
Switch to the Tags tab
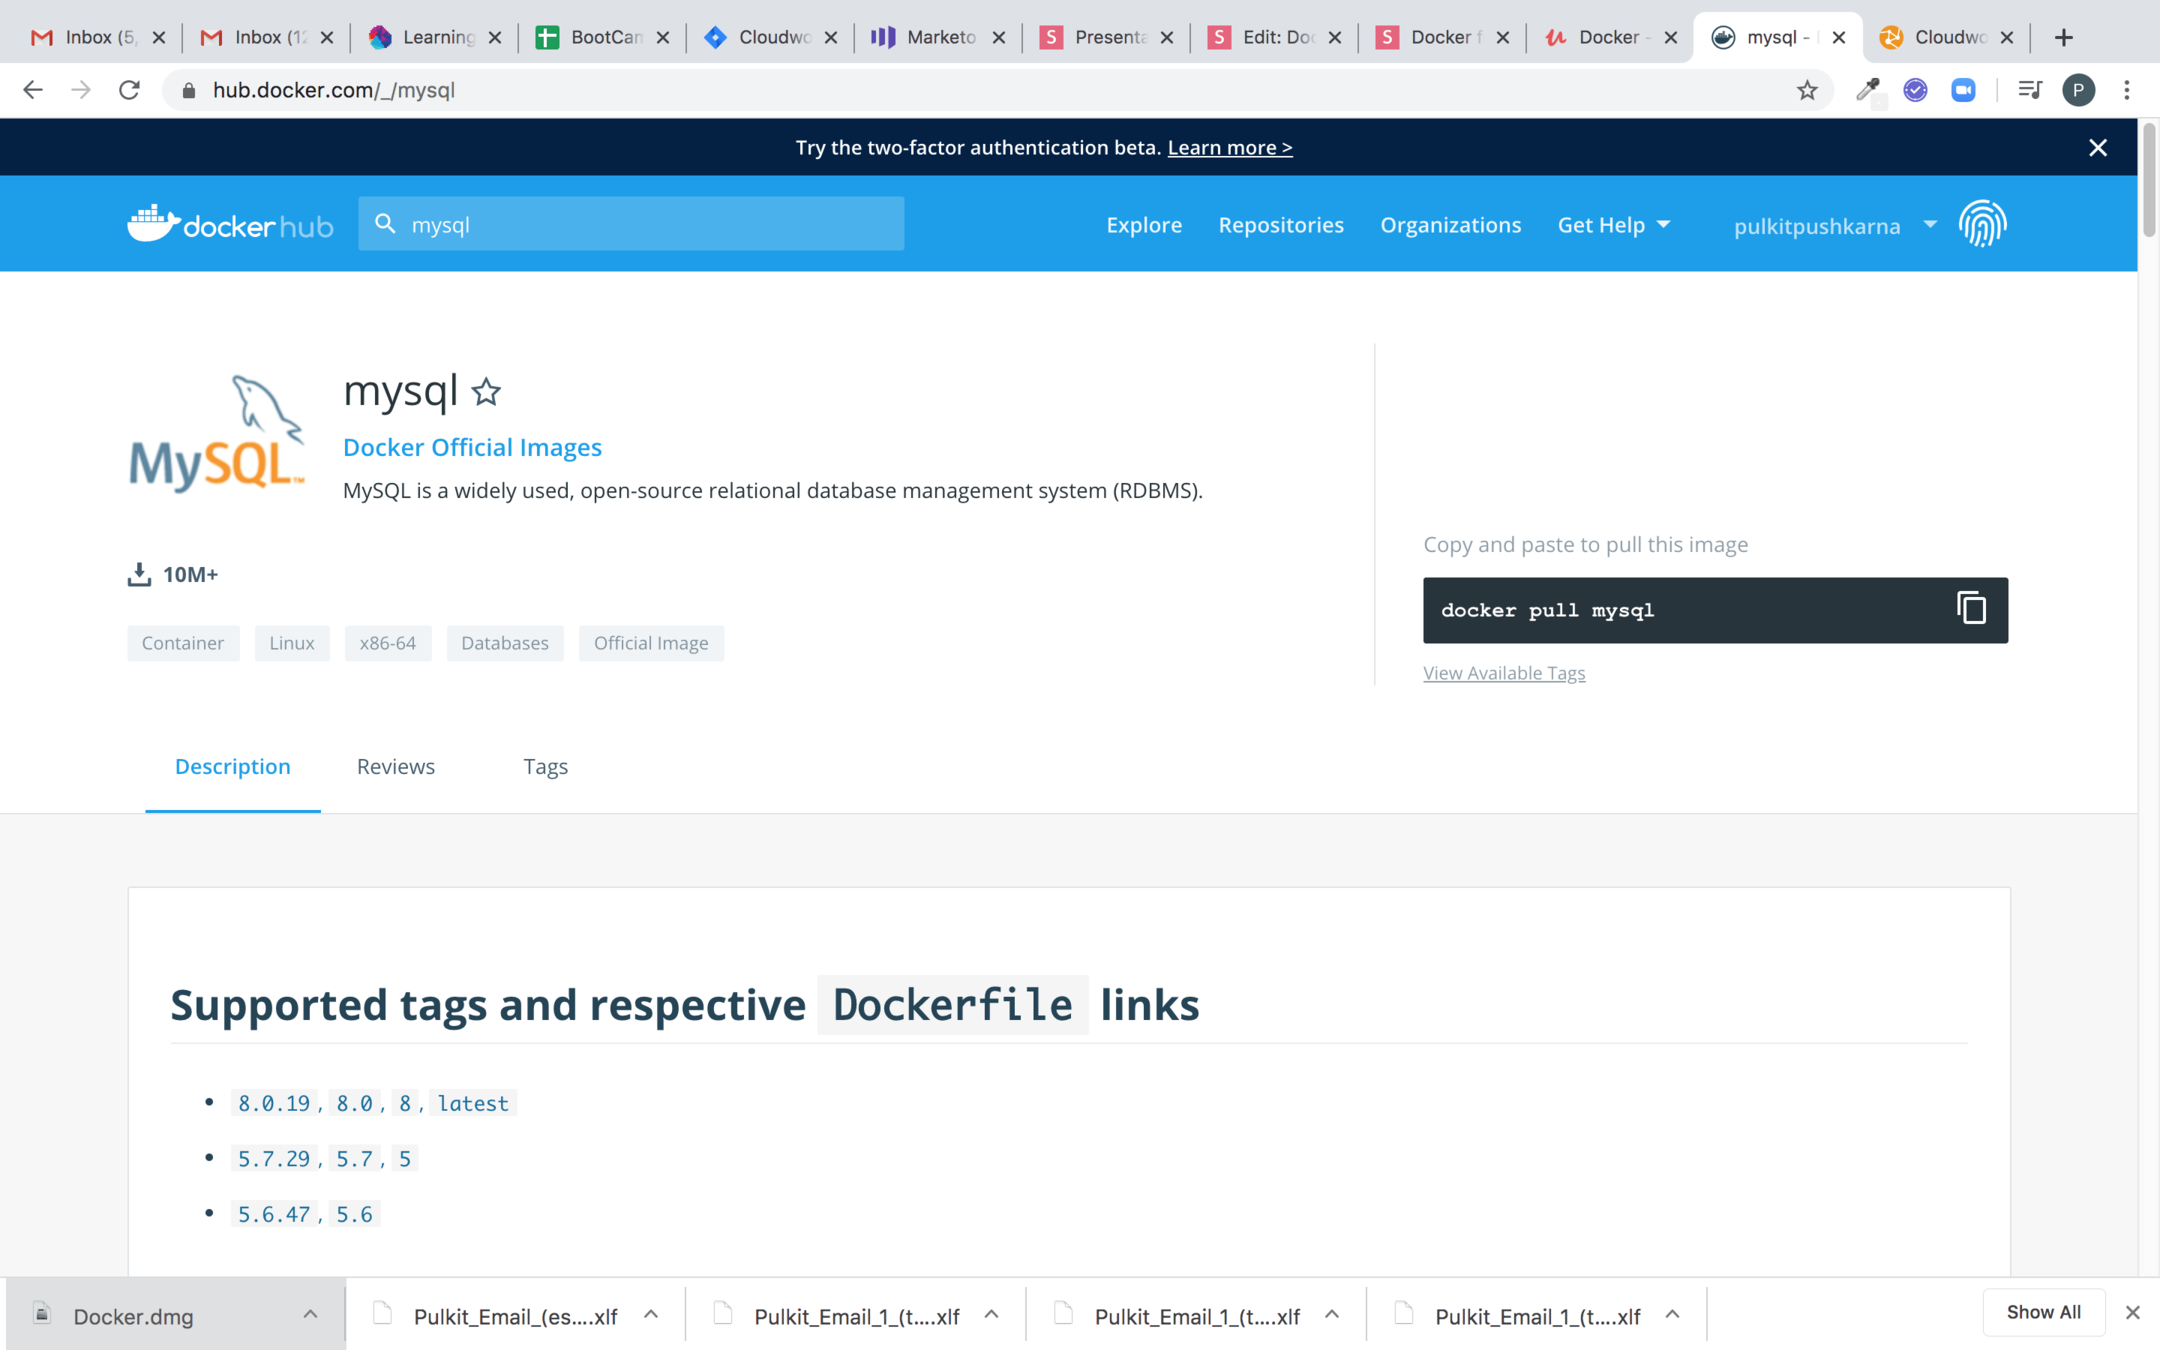(545, 766)
